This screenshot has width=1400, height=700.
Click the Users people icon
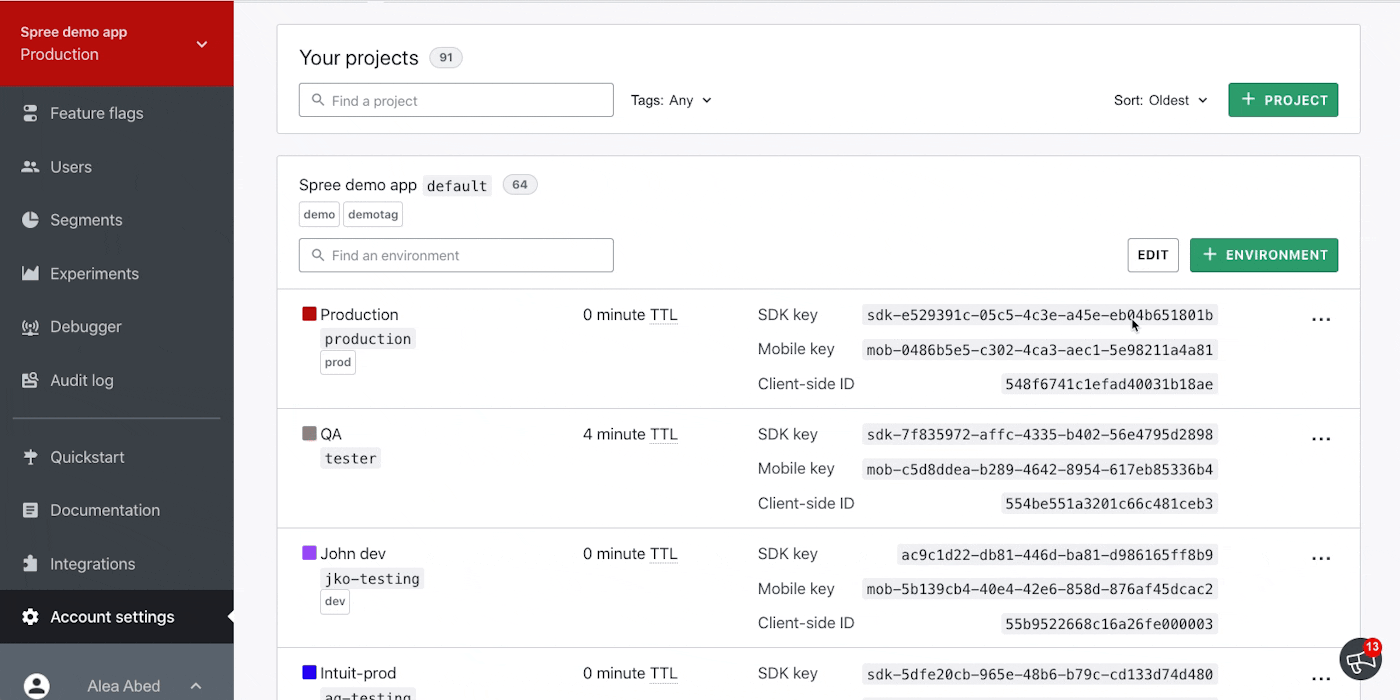click(30, 167)
